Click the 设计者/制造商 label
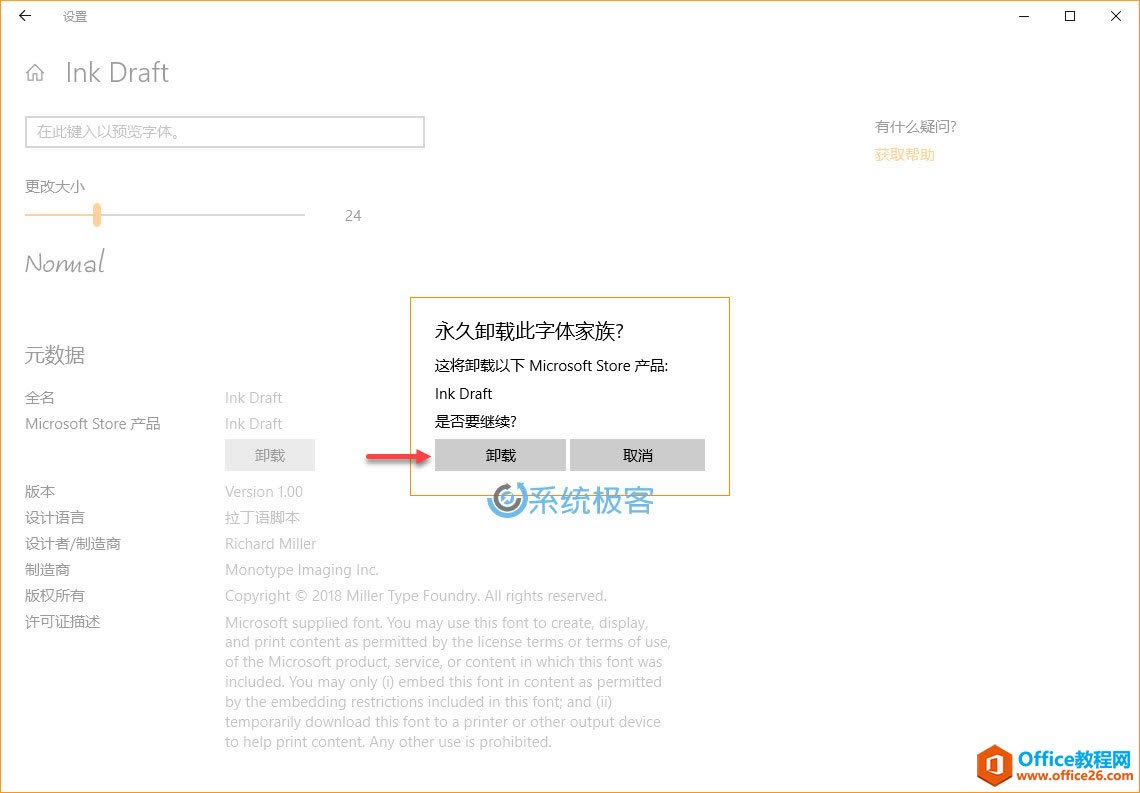This screenshot has height=793, width=1140. [73, 544]
